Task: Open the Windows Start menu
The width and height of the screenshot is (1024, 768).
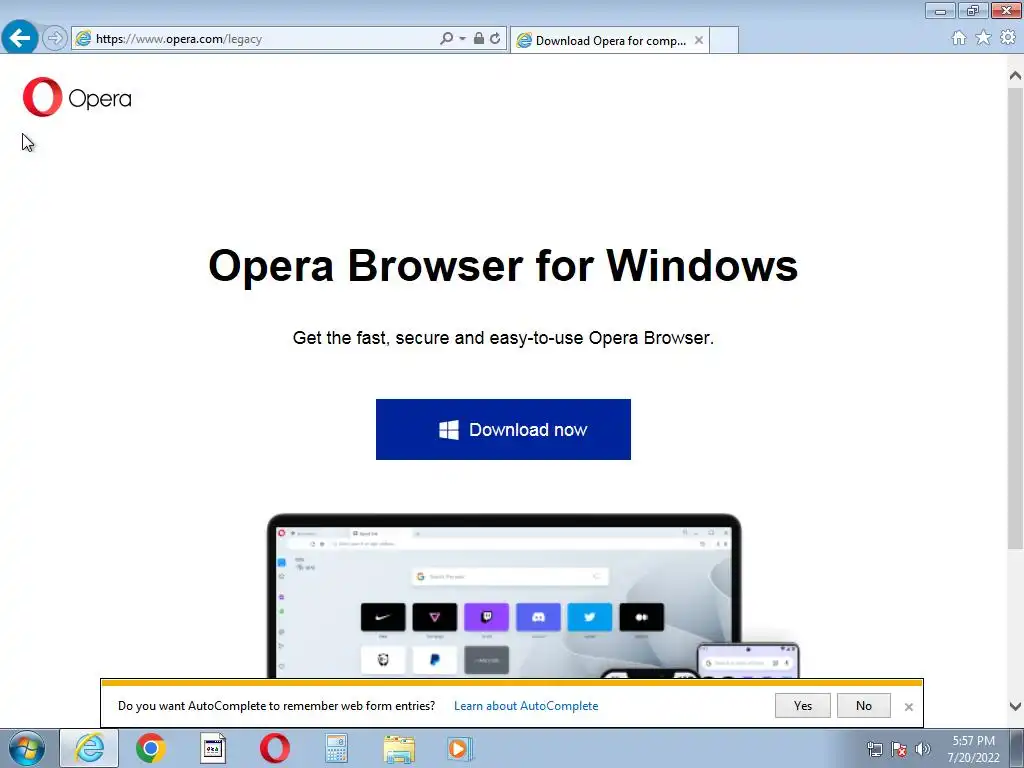Action: pos(27,748)
